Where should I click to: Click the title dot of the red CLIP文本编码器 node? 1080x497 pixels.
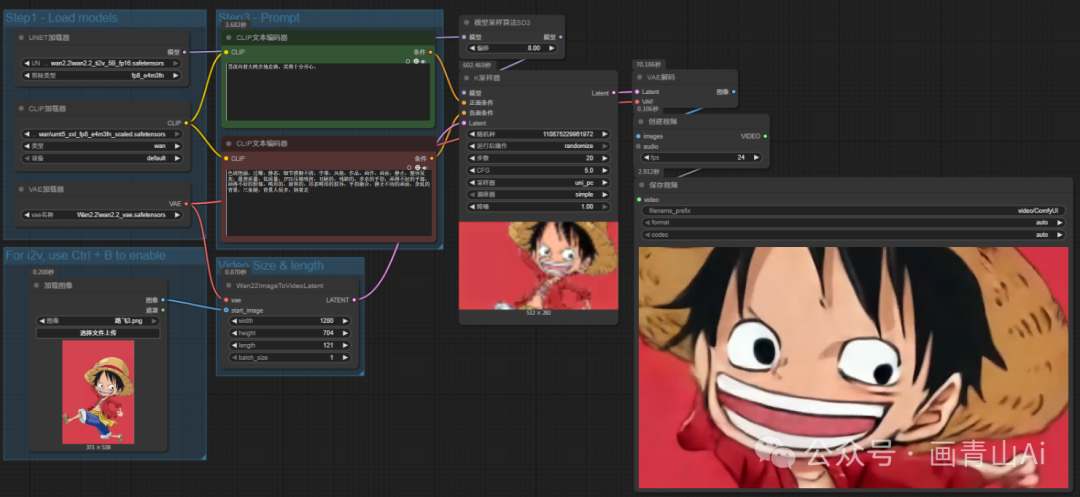pyautogui.click(x=229, y=144)
